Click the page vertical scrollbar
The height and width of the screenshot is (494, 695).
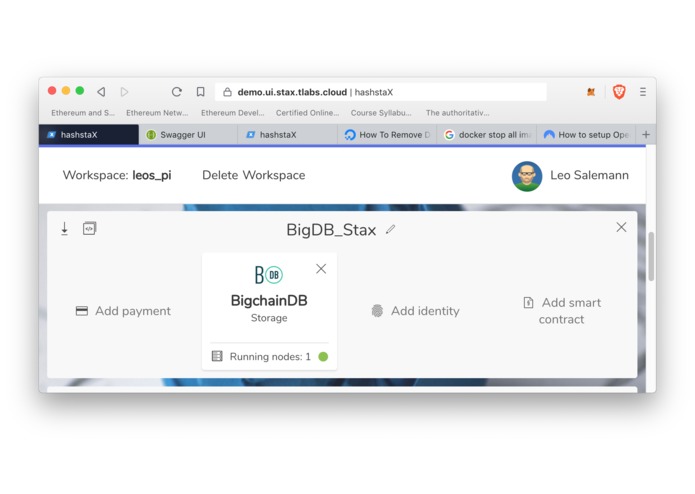(651, 256)
